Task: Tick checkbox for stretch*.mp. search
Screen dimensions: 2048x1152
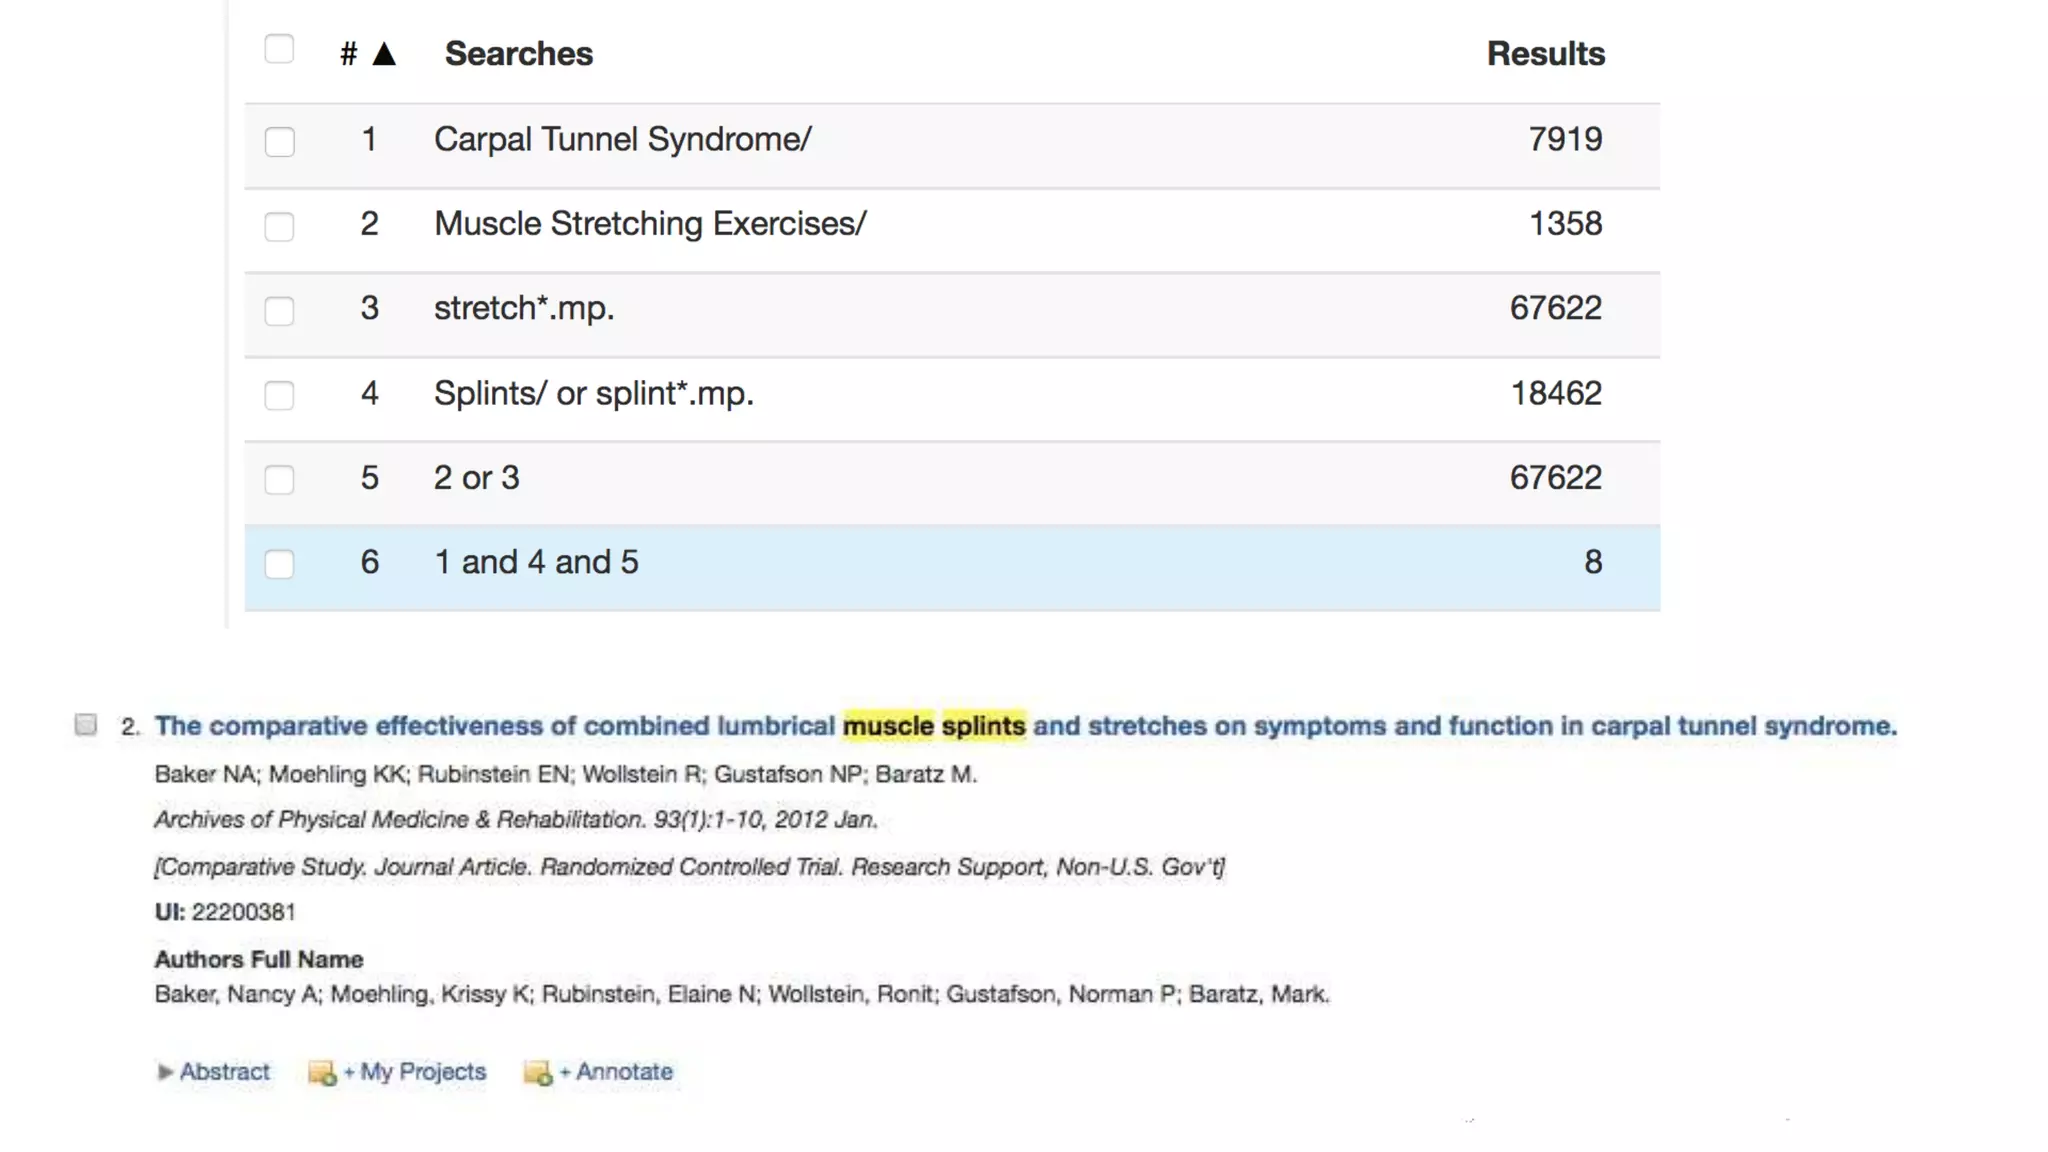Action: [x=279, y=310]
